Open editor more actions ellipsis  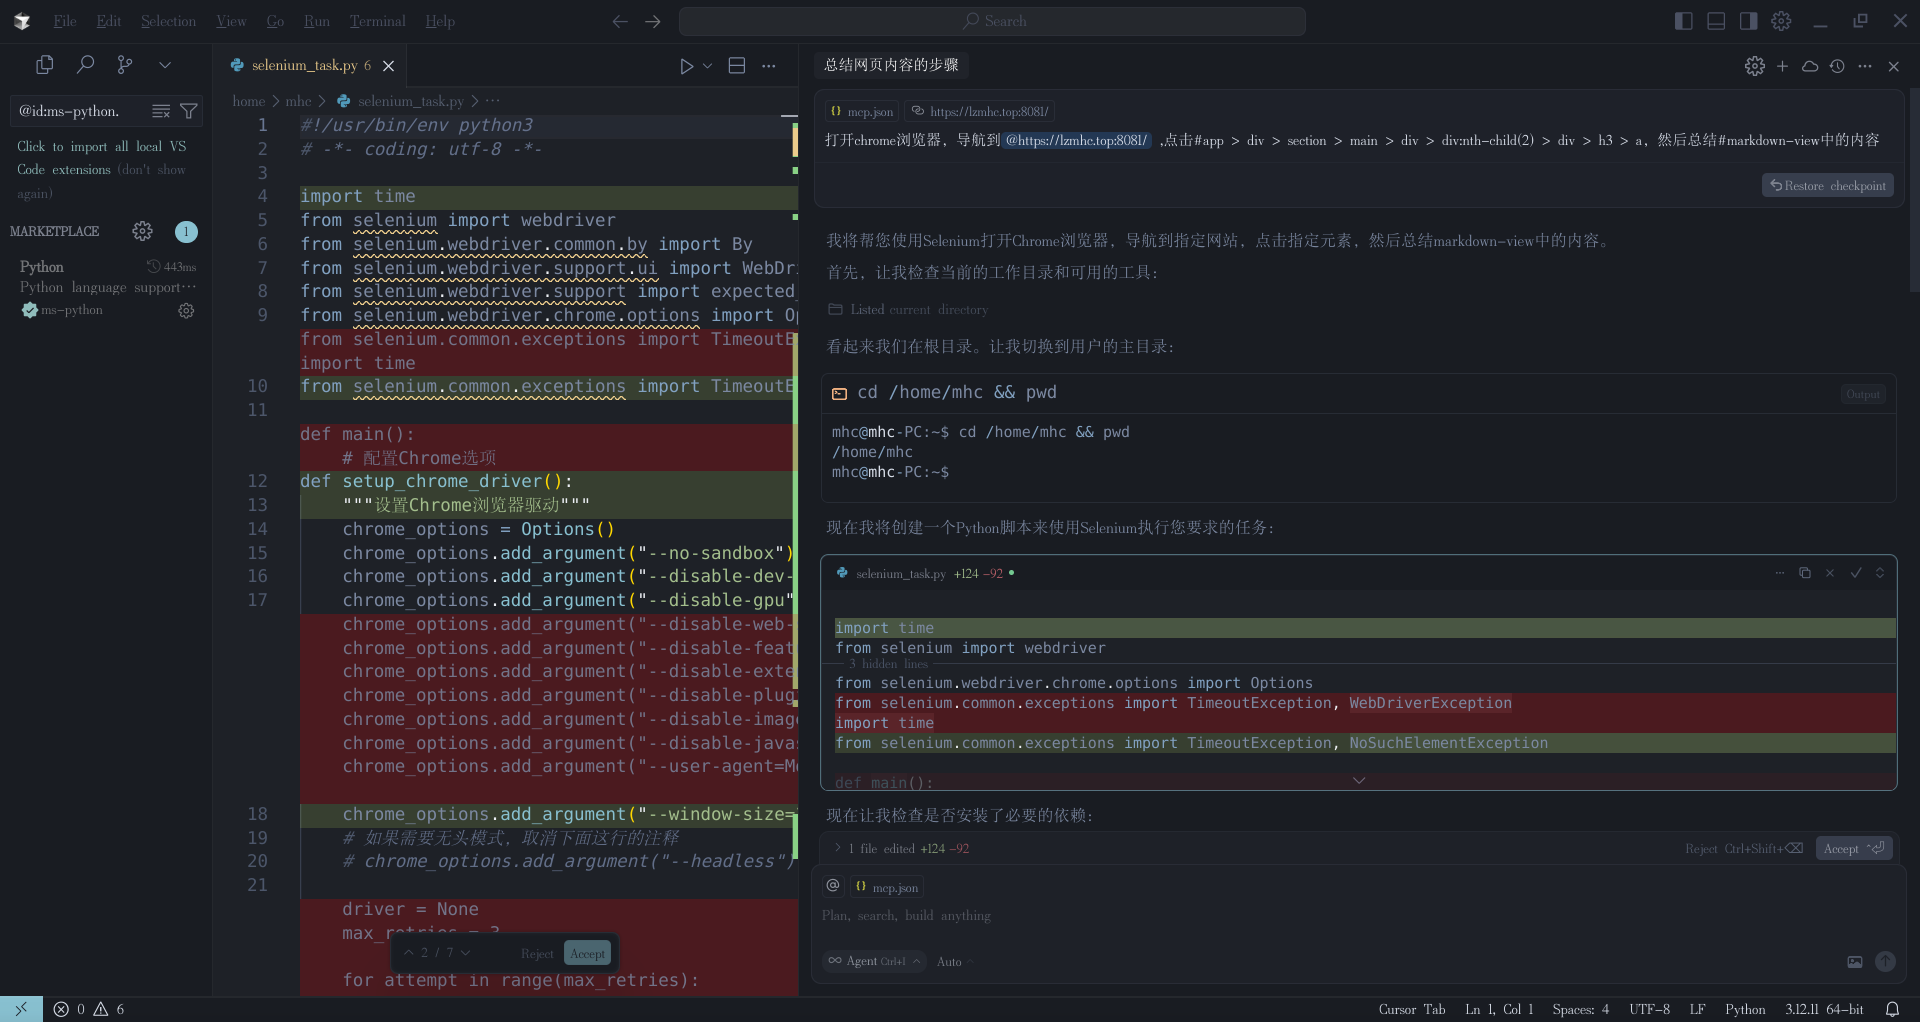[768, 66]
